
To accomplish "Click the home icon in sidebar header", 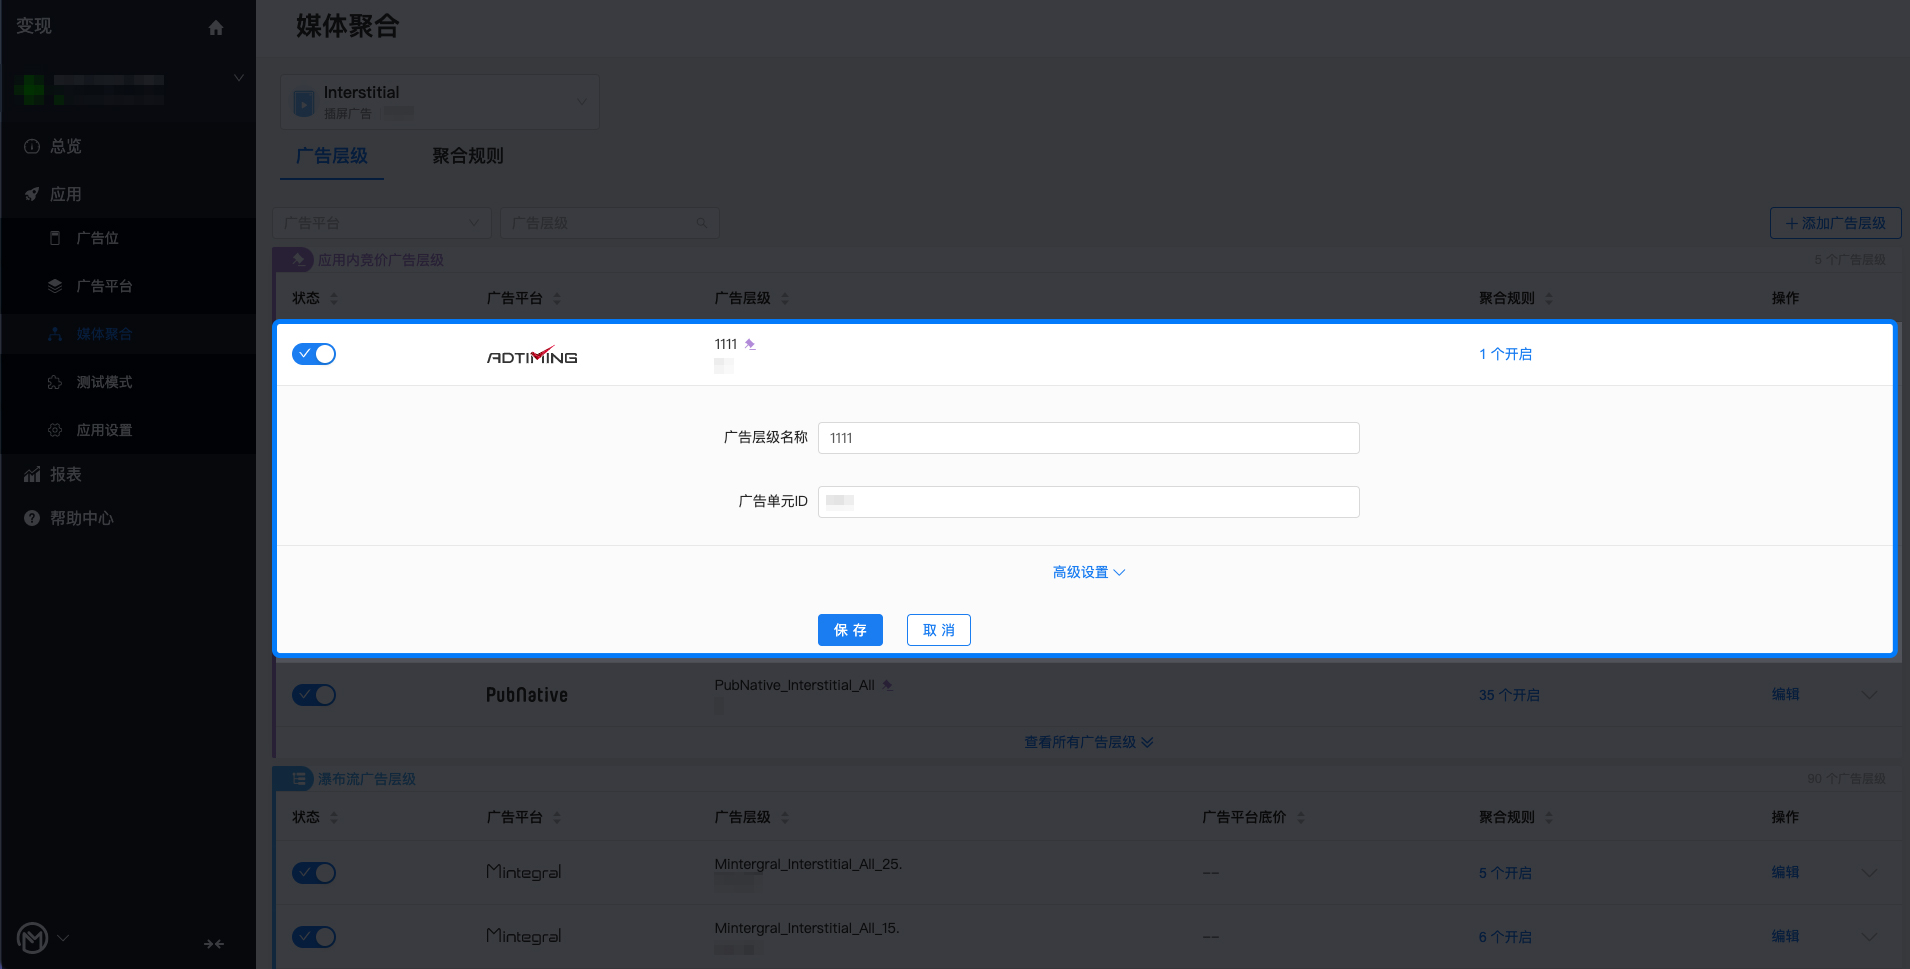I will coord(216,28).
